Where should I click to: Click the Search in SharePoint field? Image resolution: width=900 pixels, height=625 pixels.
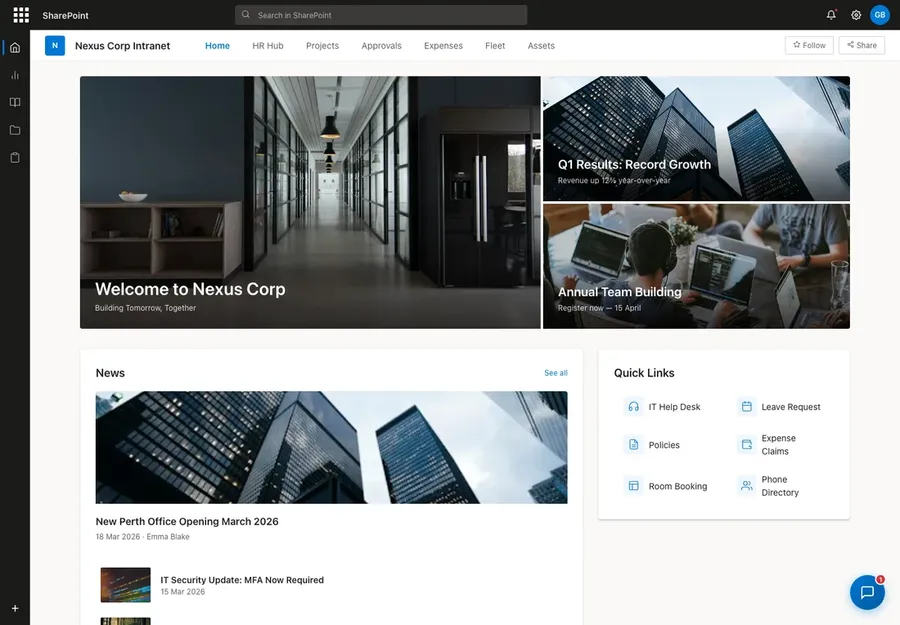pos(381,15)
